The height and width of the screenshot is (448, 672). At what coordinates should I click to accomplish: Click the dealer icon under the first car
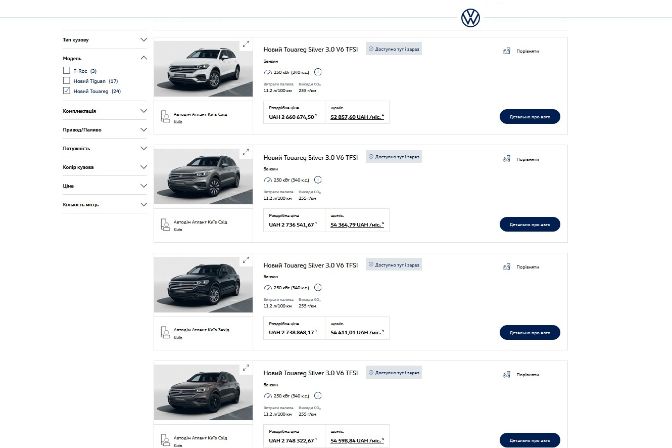[165, 117]
